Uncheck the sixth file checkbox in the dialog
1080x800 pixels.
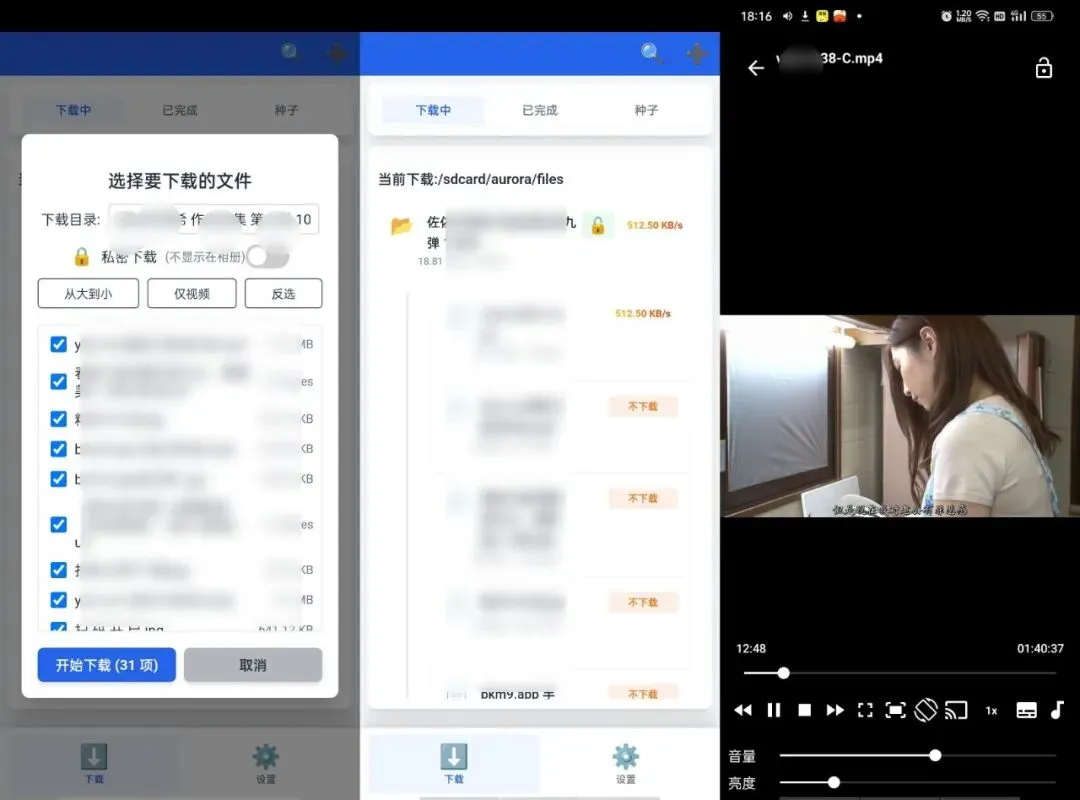[59, 524]
